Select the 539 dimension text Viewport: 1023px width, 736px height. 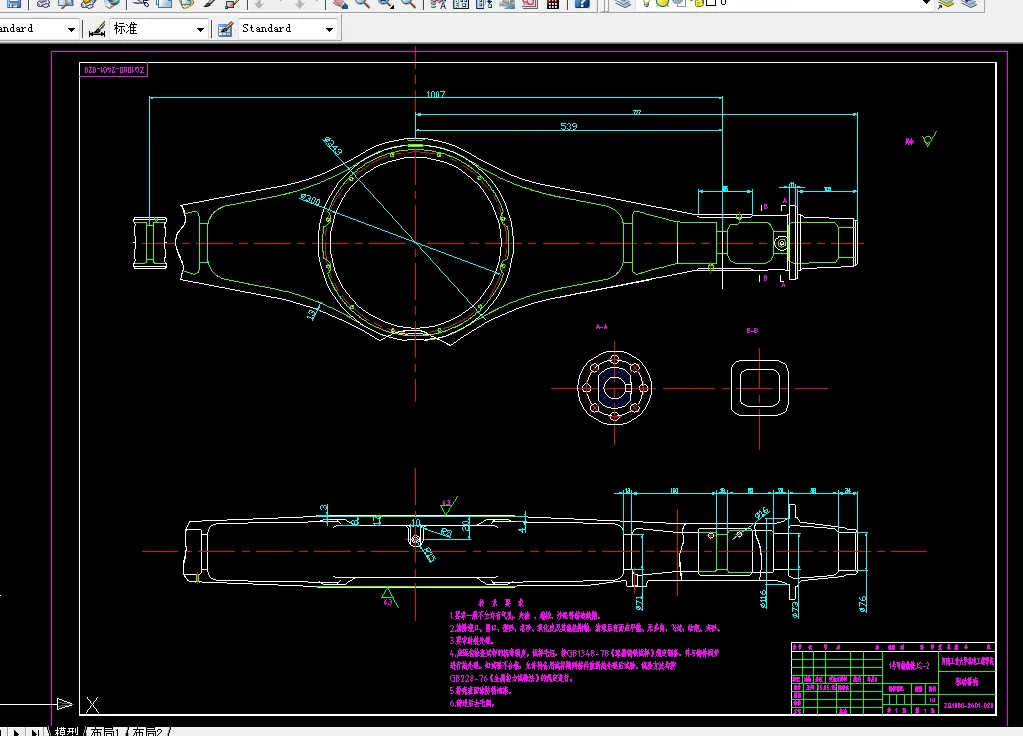tap(569, 126)
